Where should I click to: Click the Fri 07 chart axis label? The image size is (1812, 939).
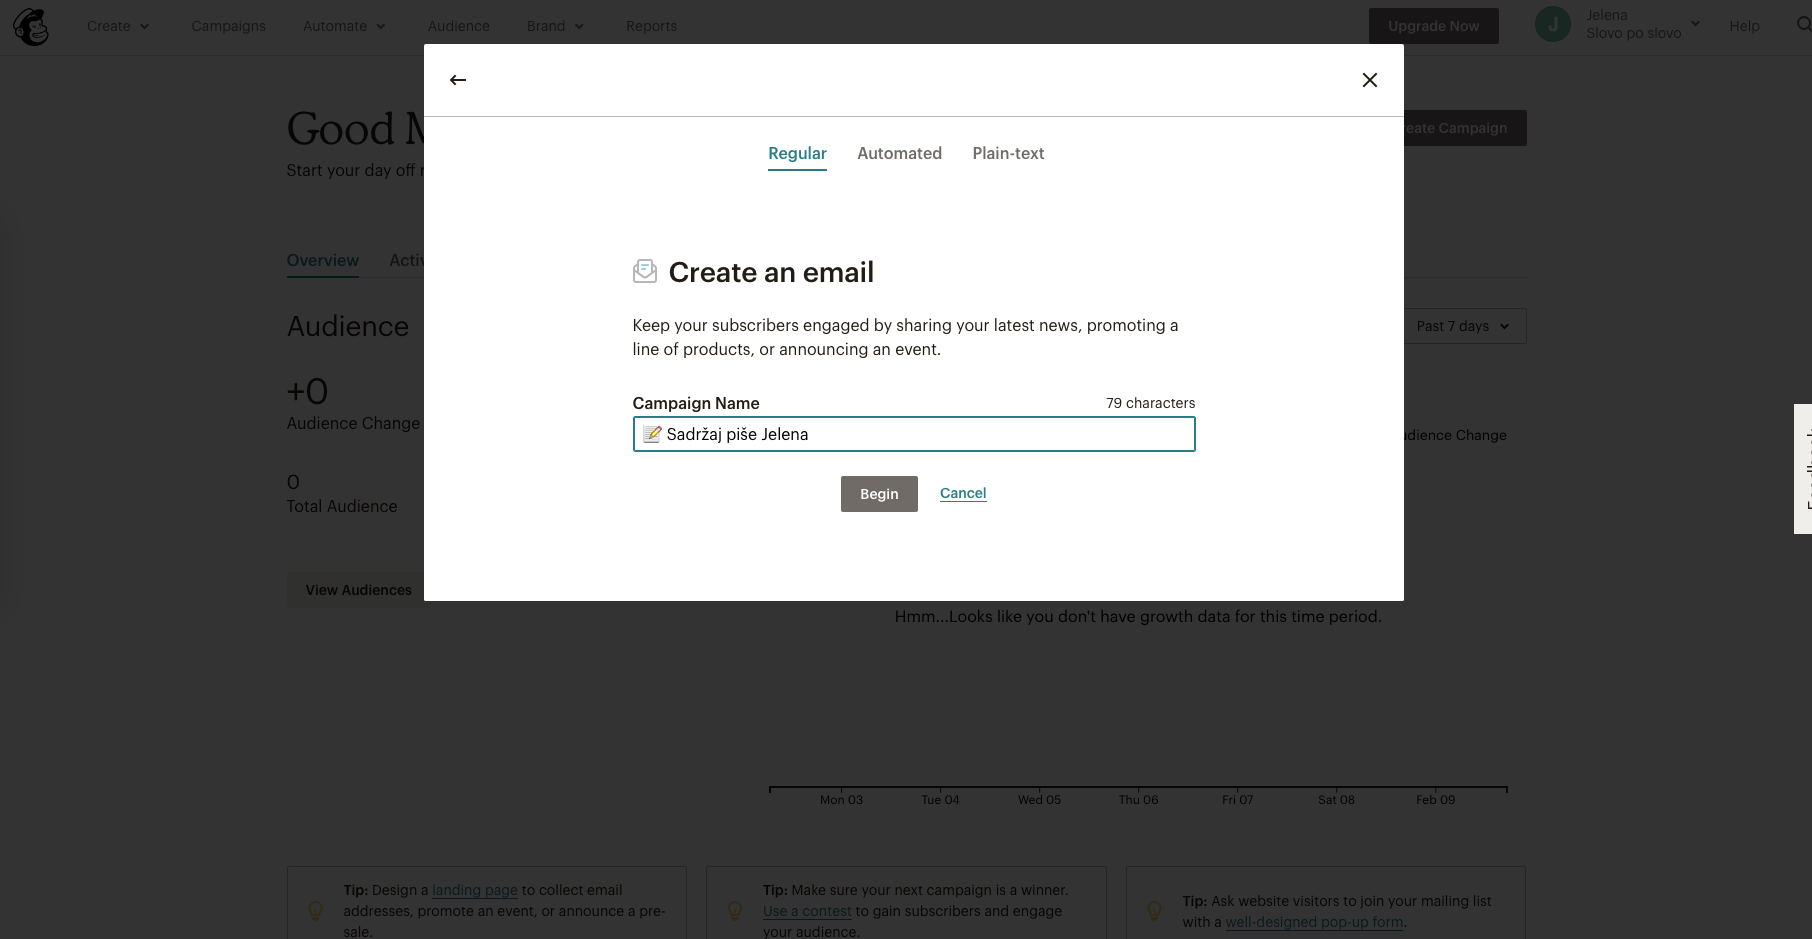tap(1237, 800)
